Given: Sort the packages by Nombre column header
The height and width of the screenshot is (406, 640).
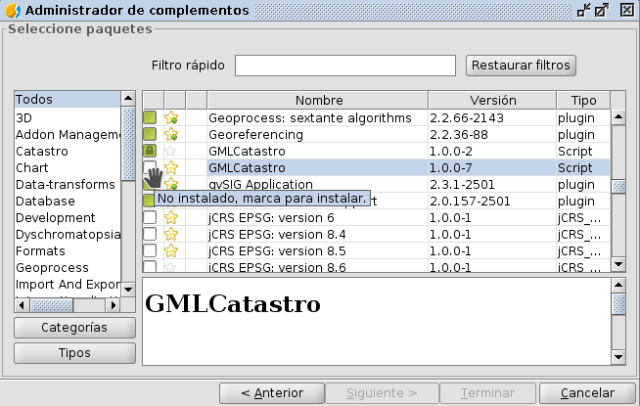Looking at the screenshot, I should 318,101.
